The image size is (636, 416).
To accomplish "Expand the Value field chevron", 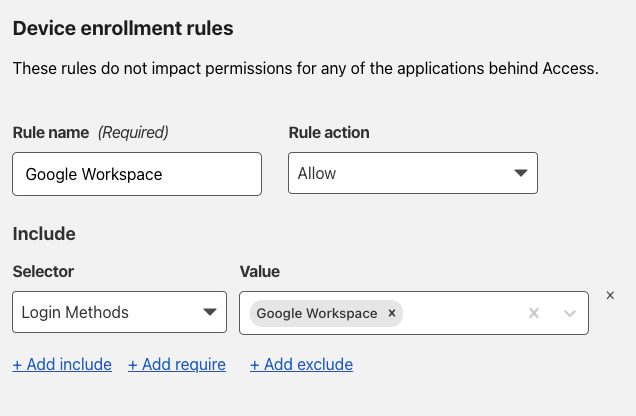I will (570, 313).
